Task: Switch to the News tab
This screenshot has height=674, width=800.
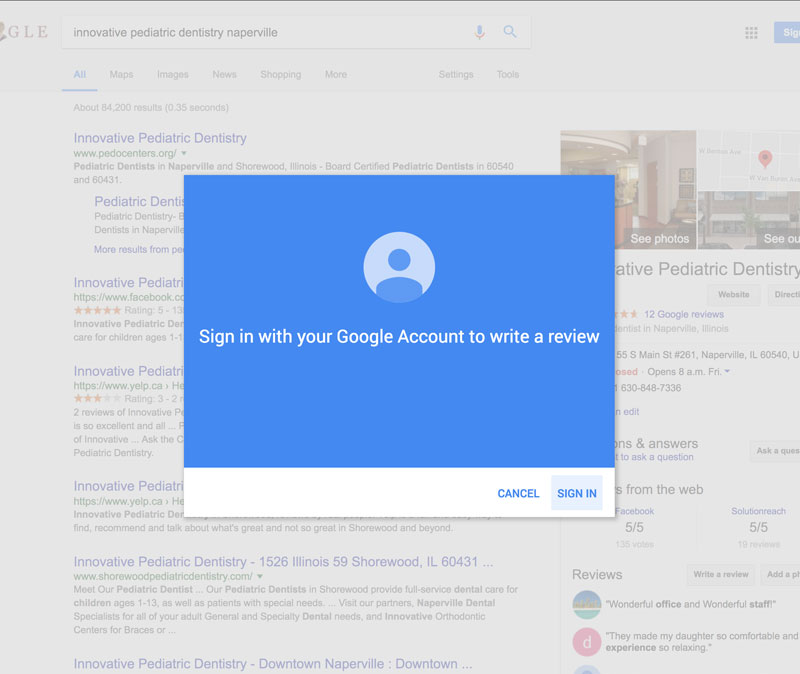Action: [224, 74]
